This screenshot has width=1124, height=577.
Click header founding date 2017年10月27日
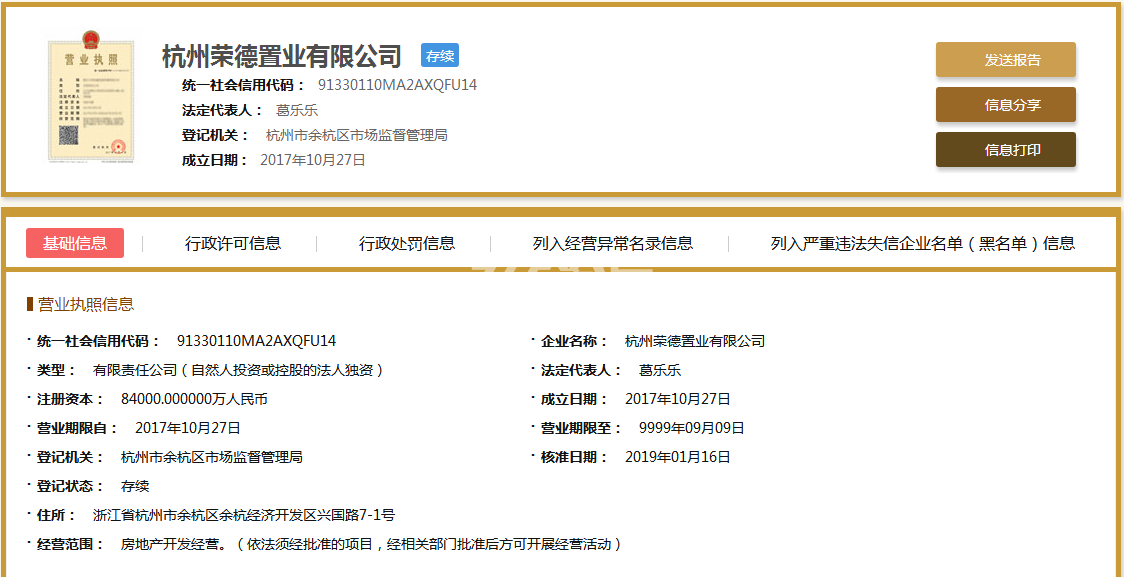[313, 160]
